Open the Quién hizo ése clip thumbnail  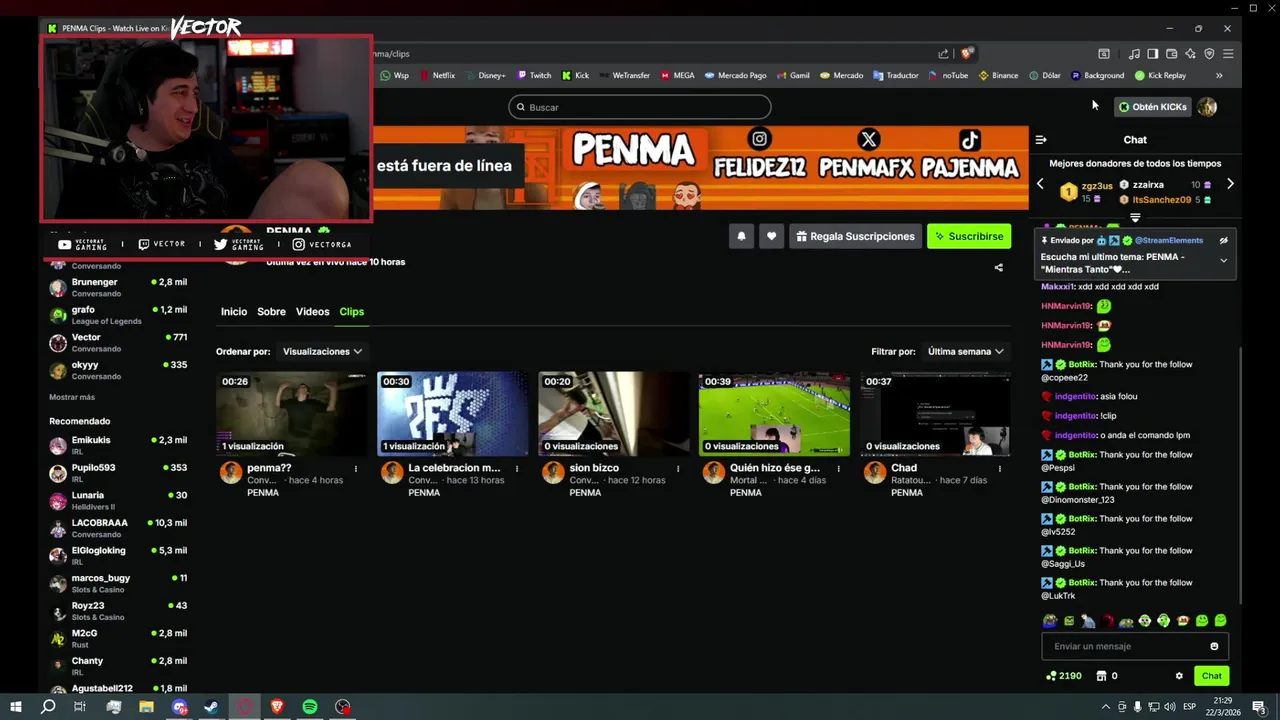(774, 414)
